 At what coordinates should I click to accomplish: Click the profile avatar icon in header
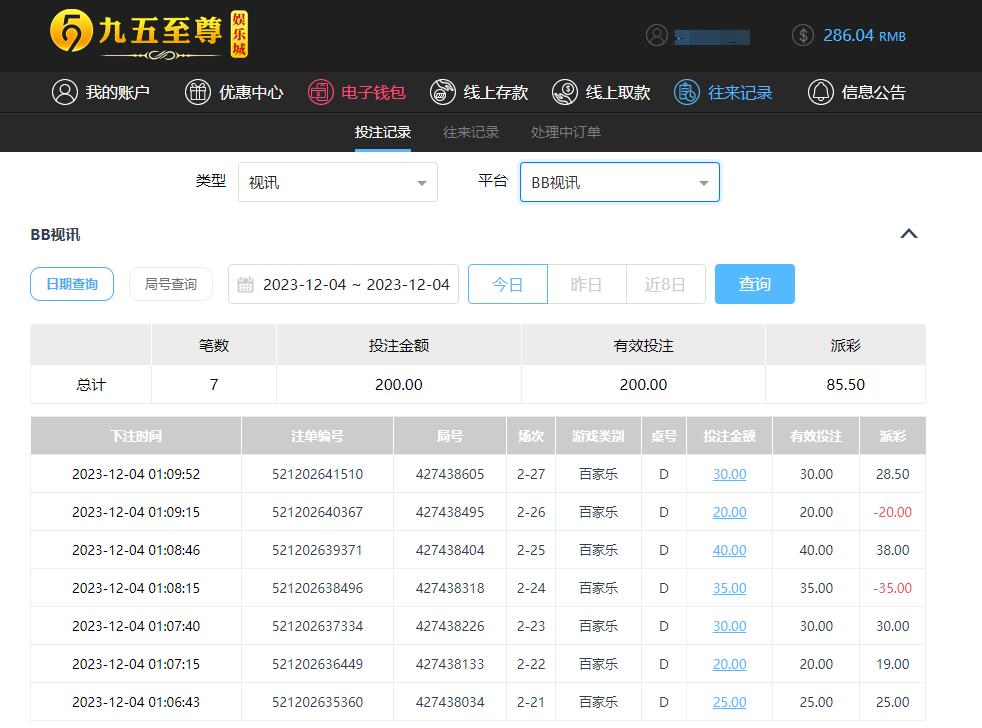(657, 35)
